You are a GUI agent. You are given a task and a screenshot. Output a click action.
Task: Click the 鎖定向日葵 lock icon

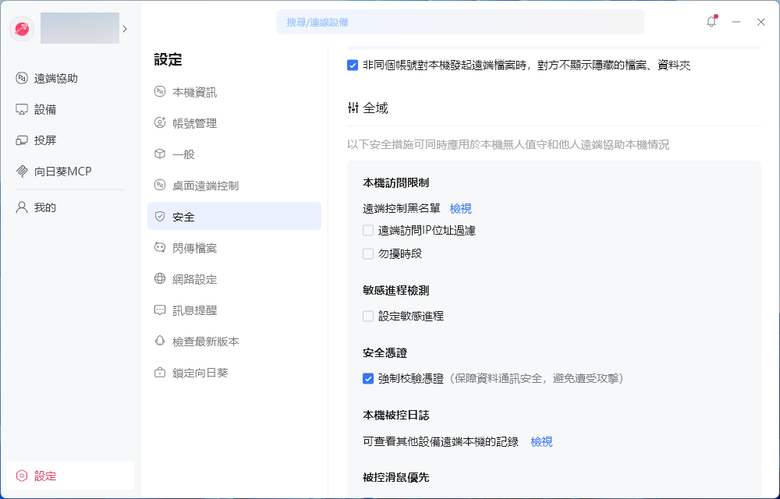coord(160,372)
